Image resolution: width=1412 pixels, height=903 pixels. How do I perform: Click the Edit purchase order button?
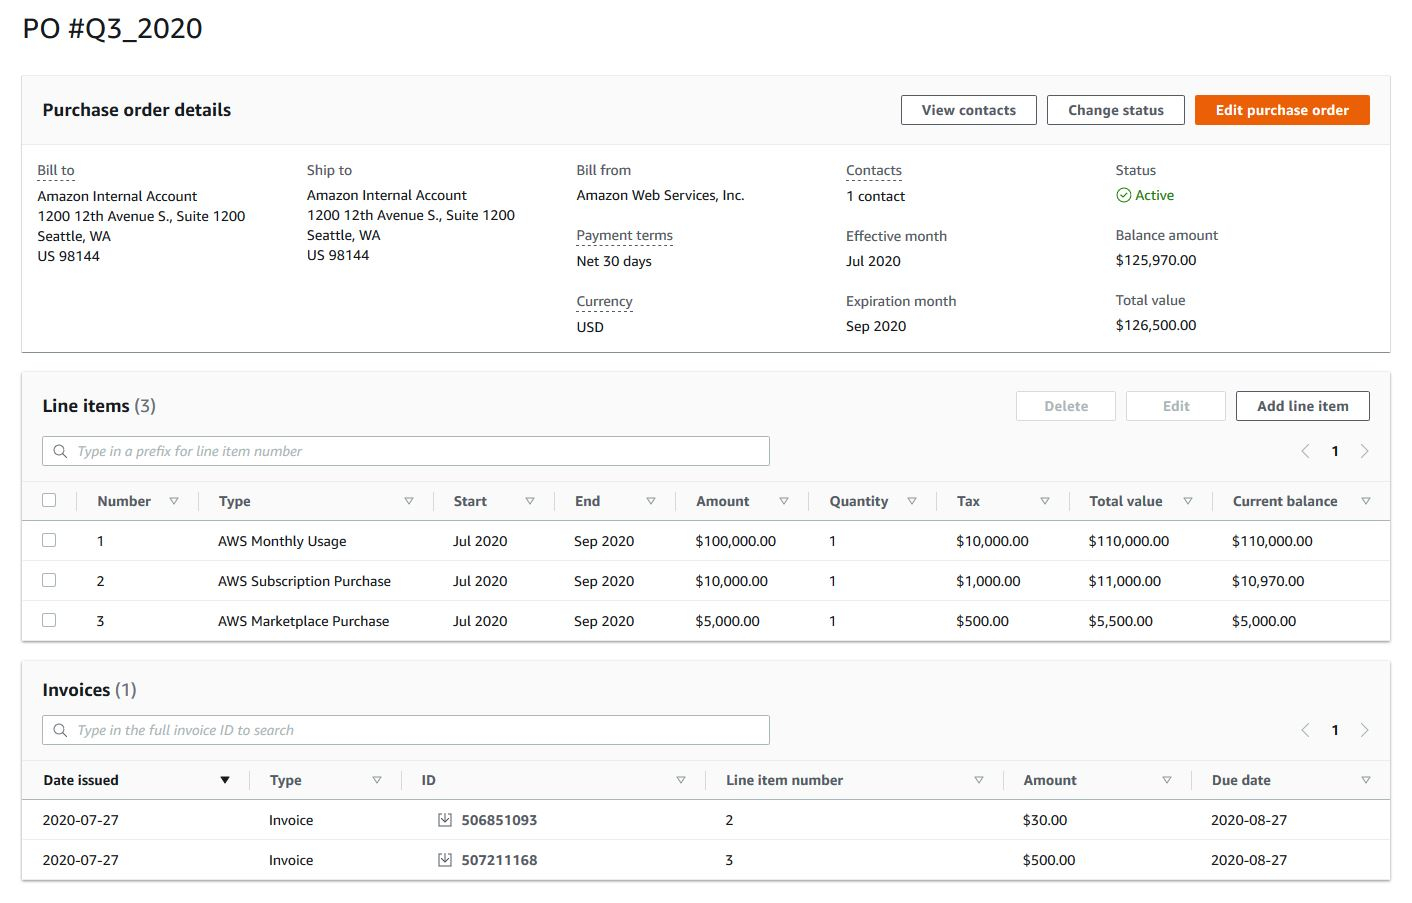click(x=1281, y=110)
